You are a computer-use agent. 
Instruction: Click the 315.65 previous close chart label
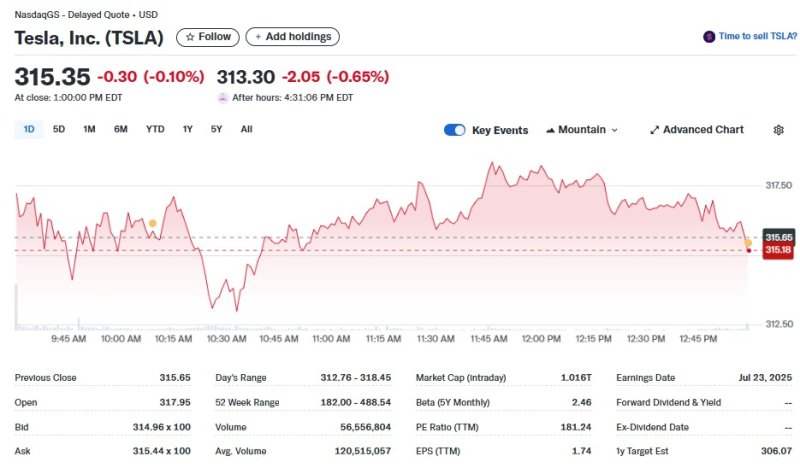click(x=779, y=237)
